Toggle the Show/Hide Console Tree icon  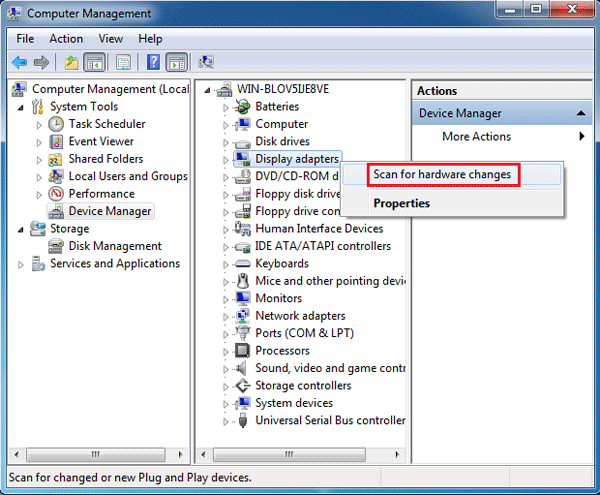[95, 62]
